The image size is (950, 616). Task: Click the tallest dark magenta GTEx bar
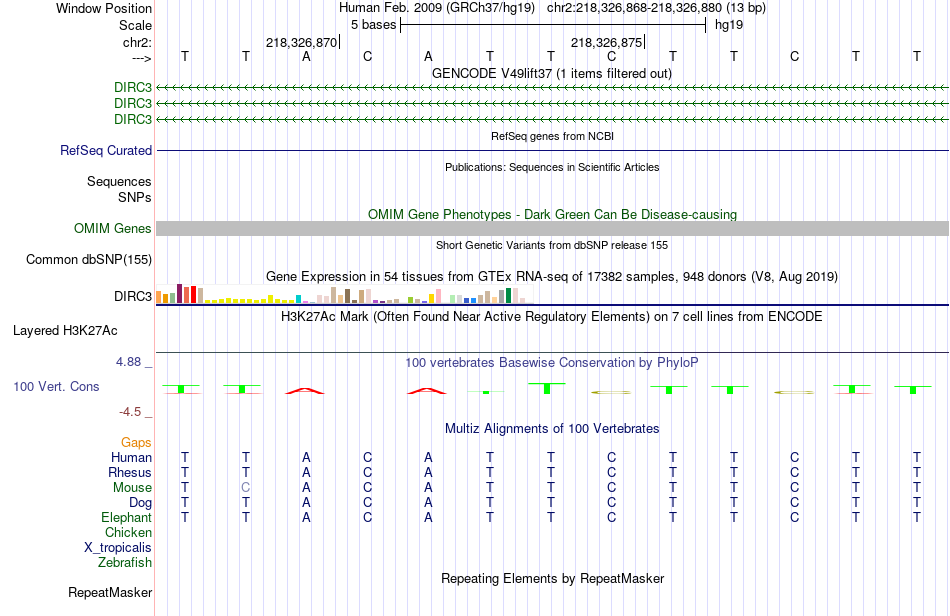point(179,293)
